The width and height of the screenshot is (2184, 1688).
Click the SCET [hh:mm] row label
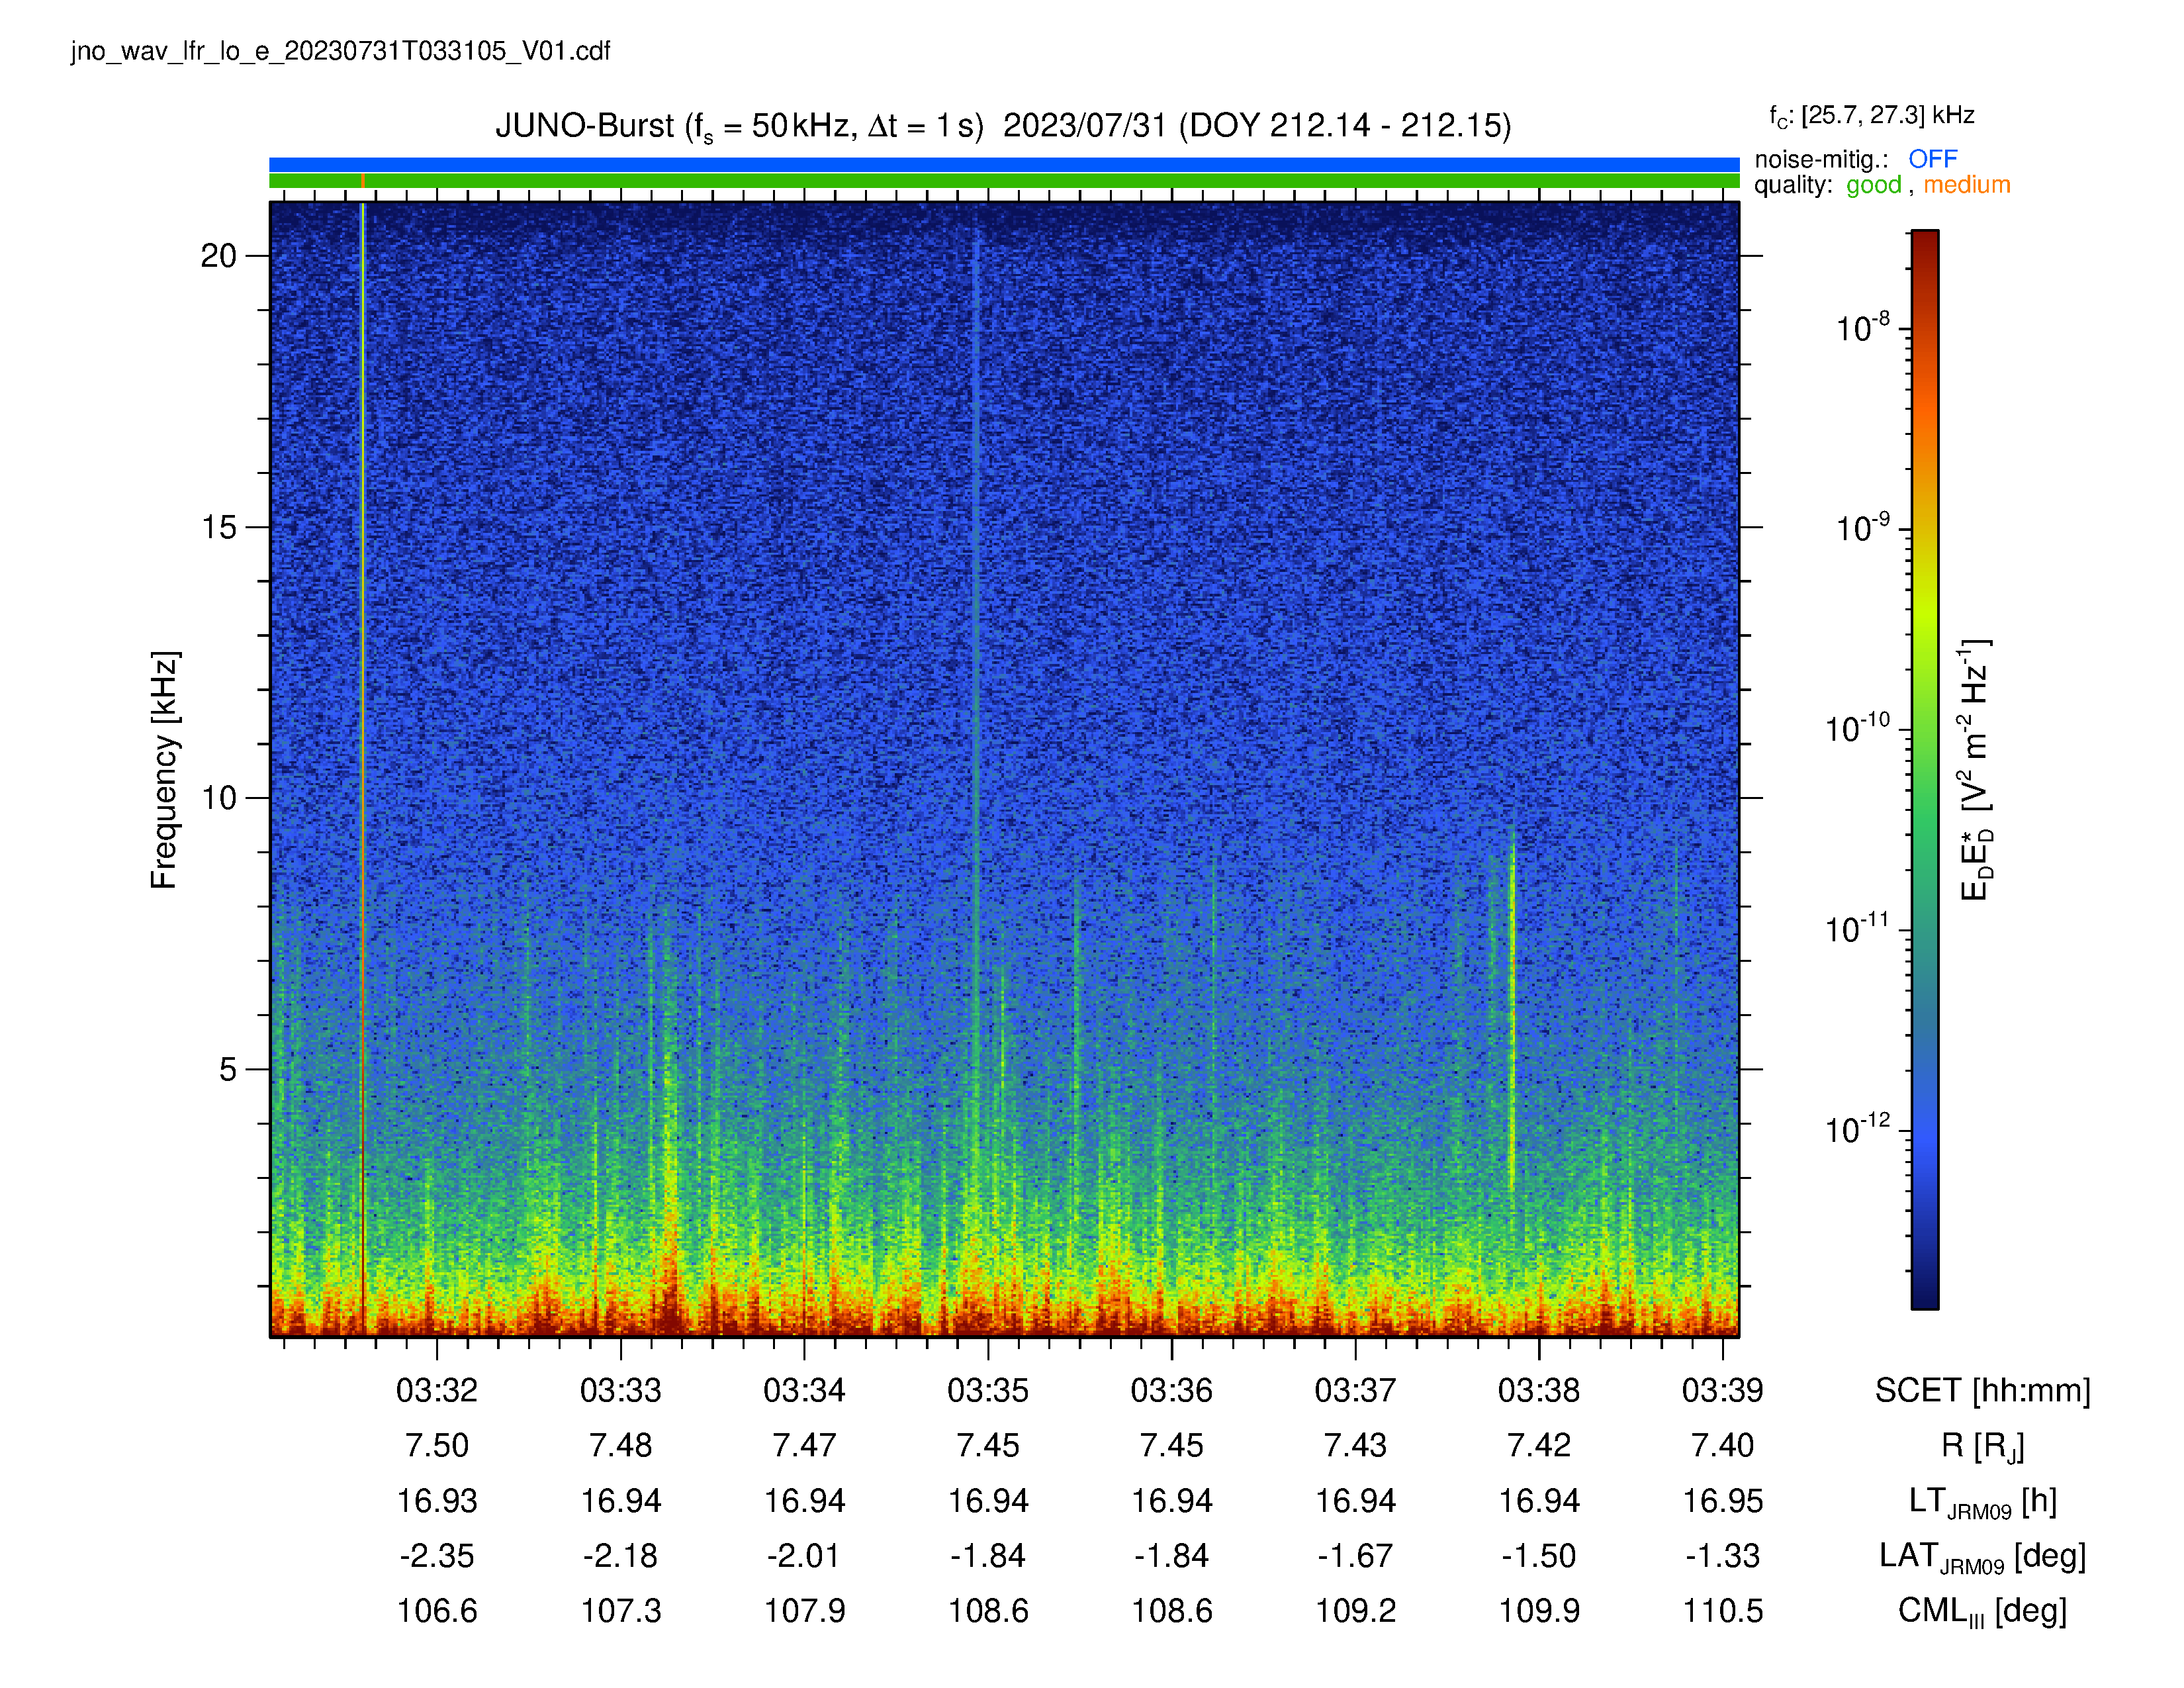pos(1982,1391)
